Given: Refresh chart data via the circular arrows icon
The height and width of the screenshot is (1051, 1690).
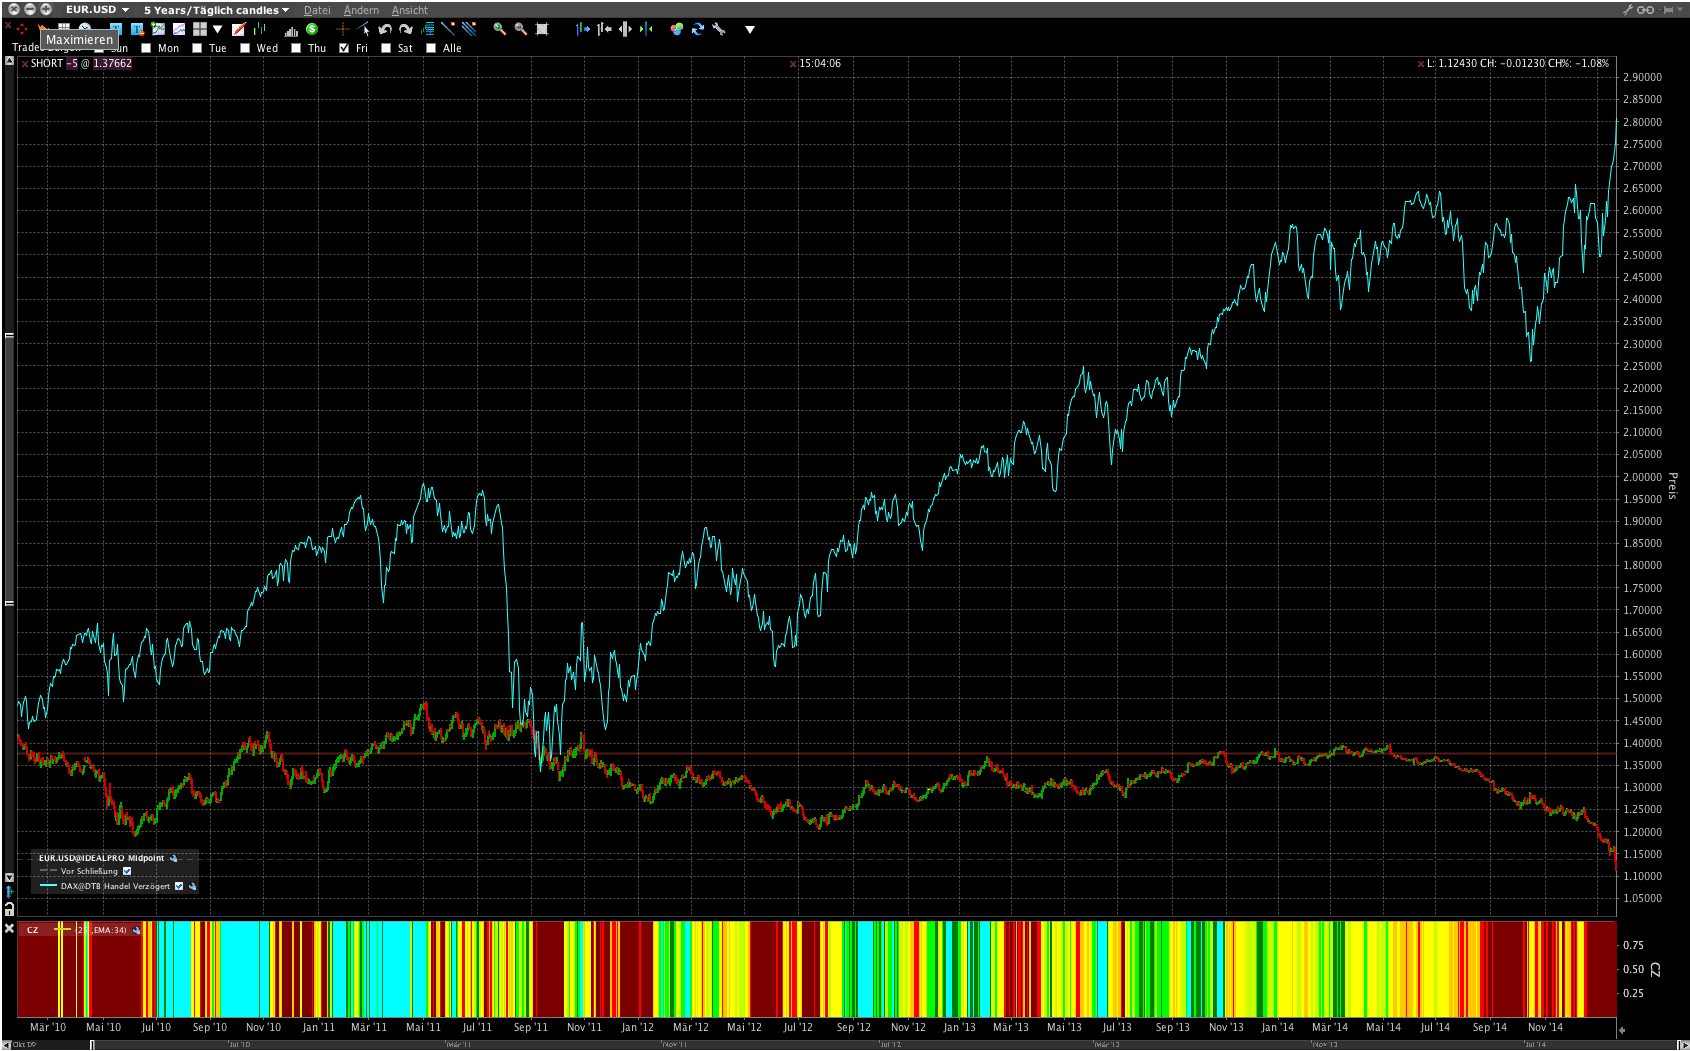Looking at the screenshot, I should pyautogui.click(x=697, y=29).
